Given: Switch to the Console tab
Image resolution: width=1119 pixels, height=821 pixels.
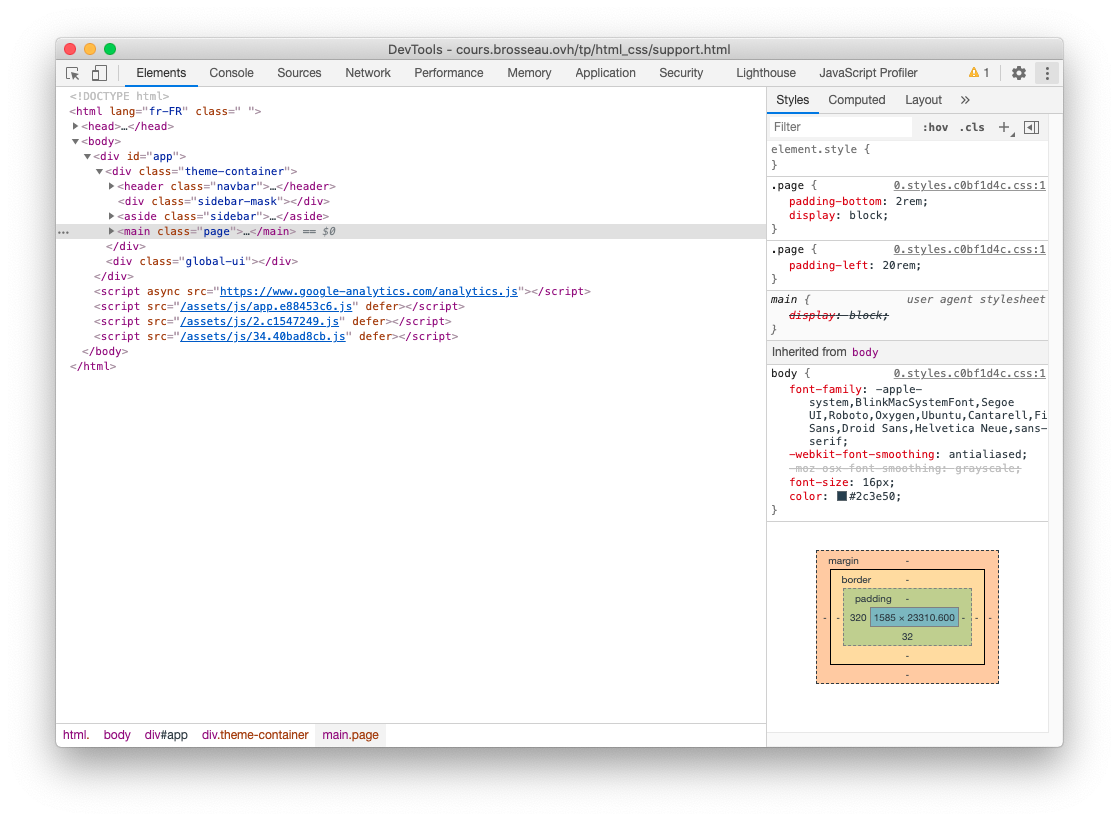Looking at the screenshot, I should 231,73.
